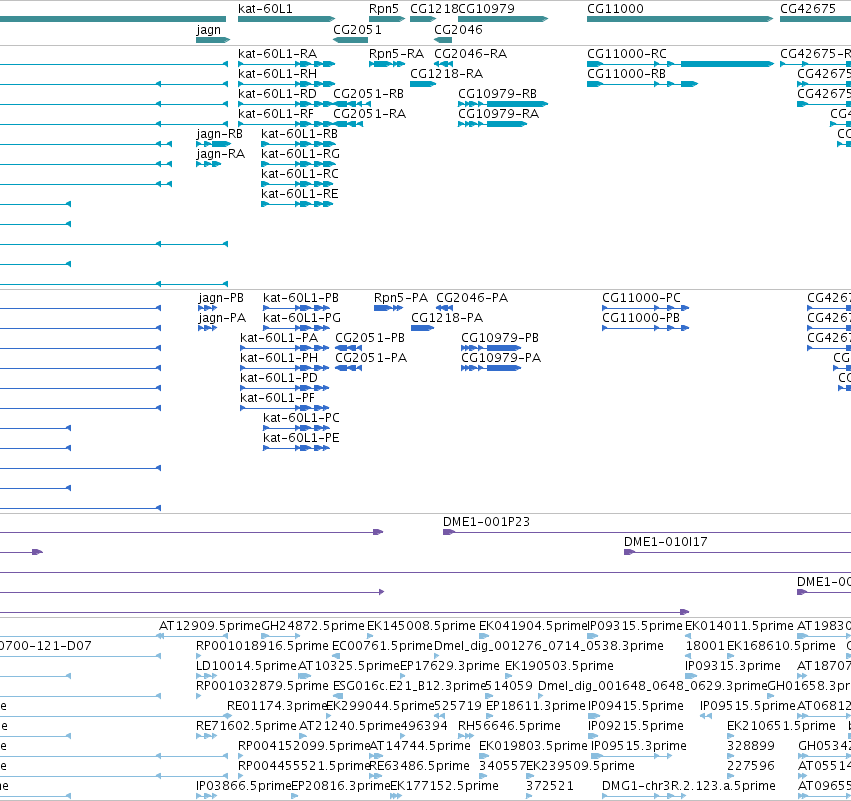Click the CG11000 gene label

point(615,9)
